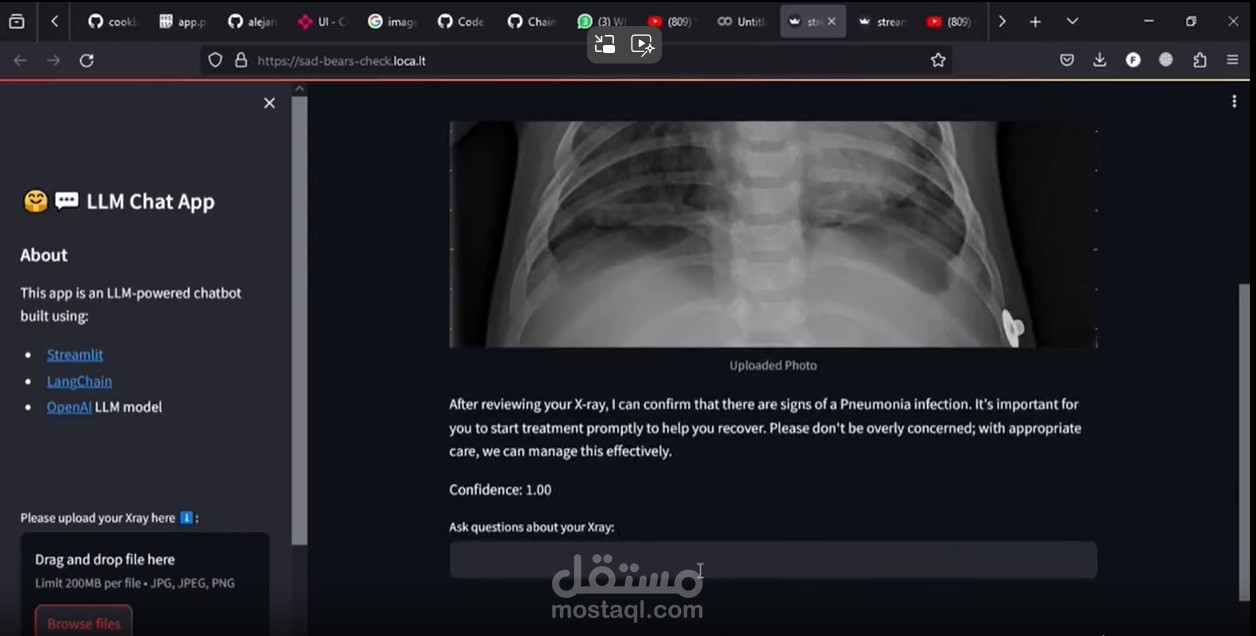This screenshot has height=636, width=1256.
Task: Switch to the 'app.p' tab
Action: click(x=181, y=21)
